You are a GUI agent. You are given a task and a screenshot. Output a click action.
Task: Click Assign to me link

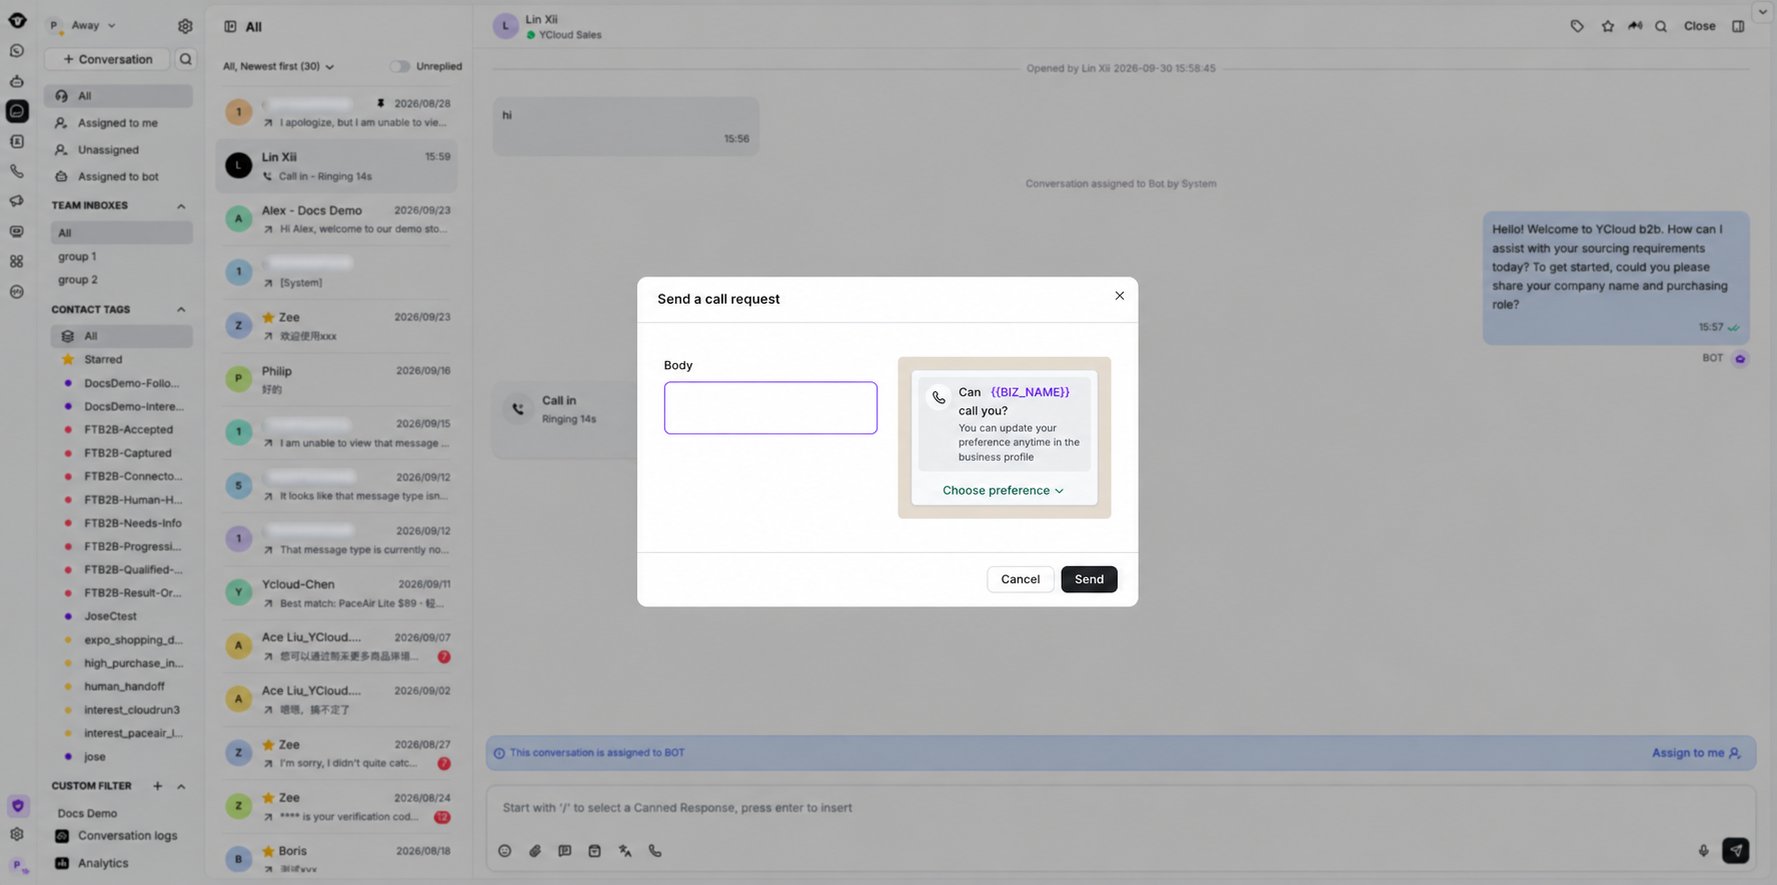pos(1696,754)
